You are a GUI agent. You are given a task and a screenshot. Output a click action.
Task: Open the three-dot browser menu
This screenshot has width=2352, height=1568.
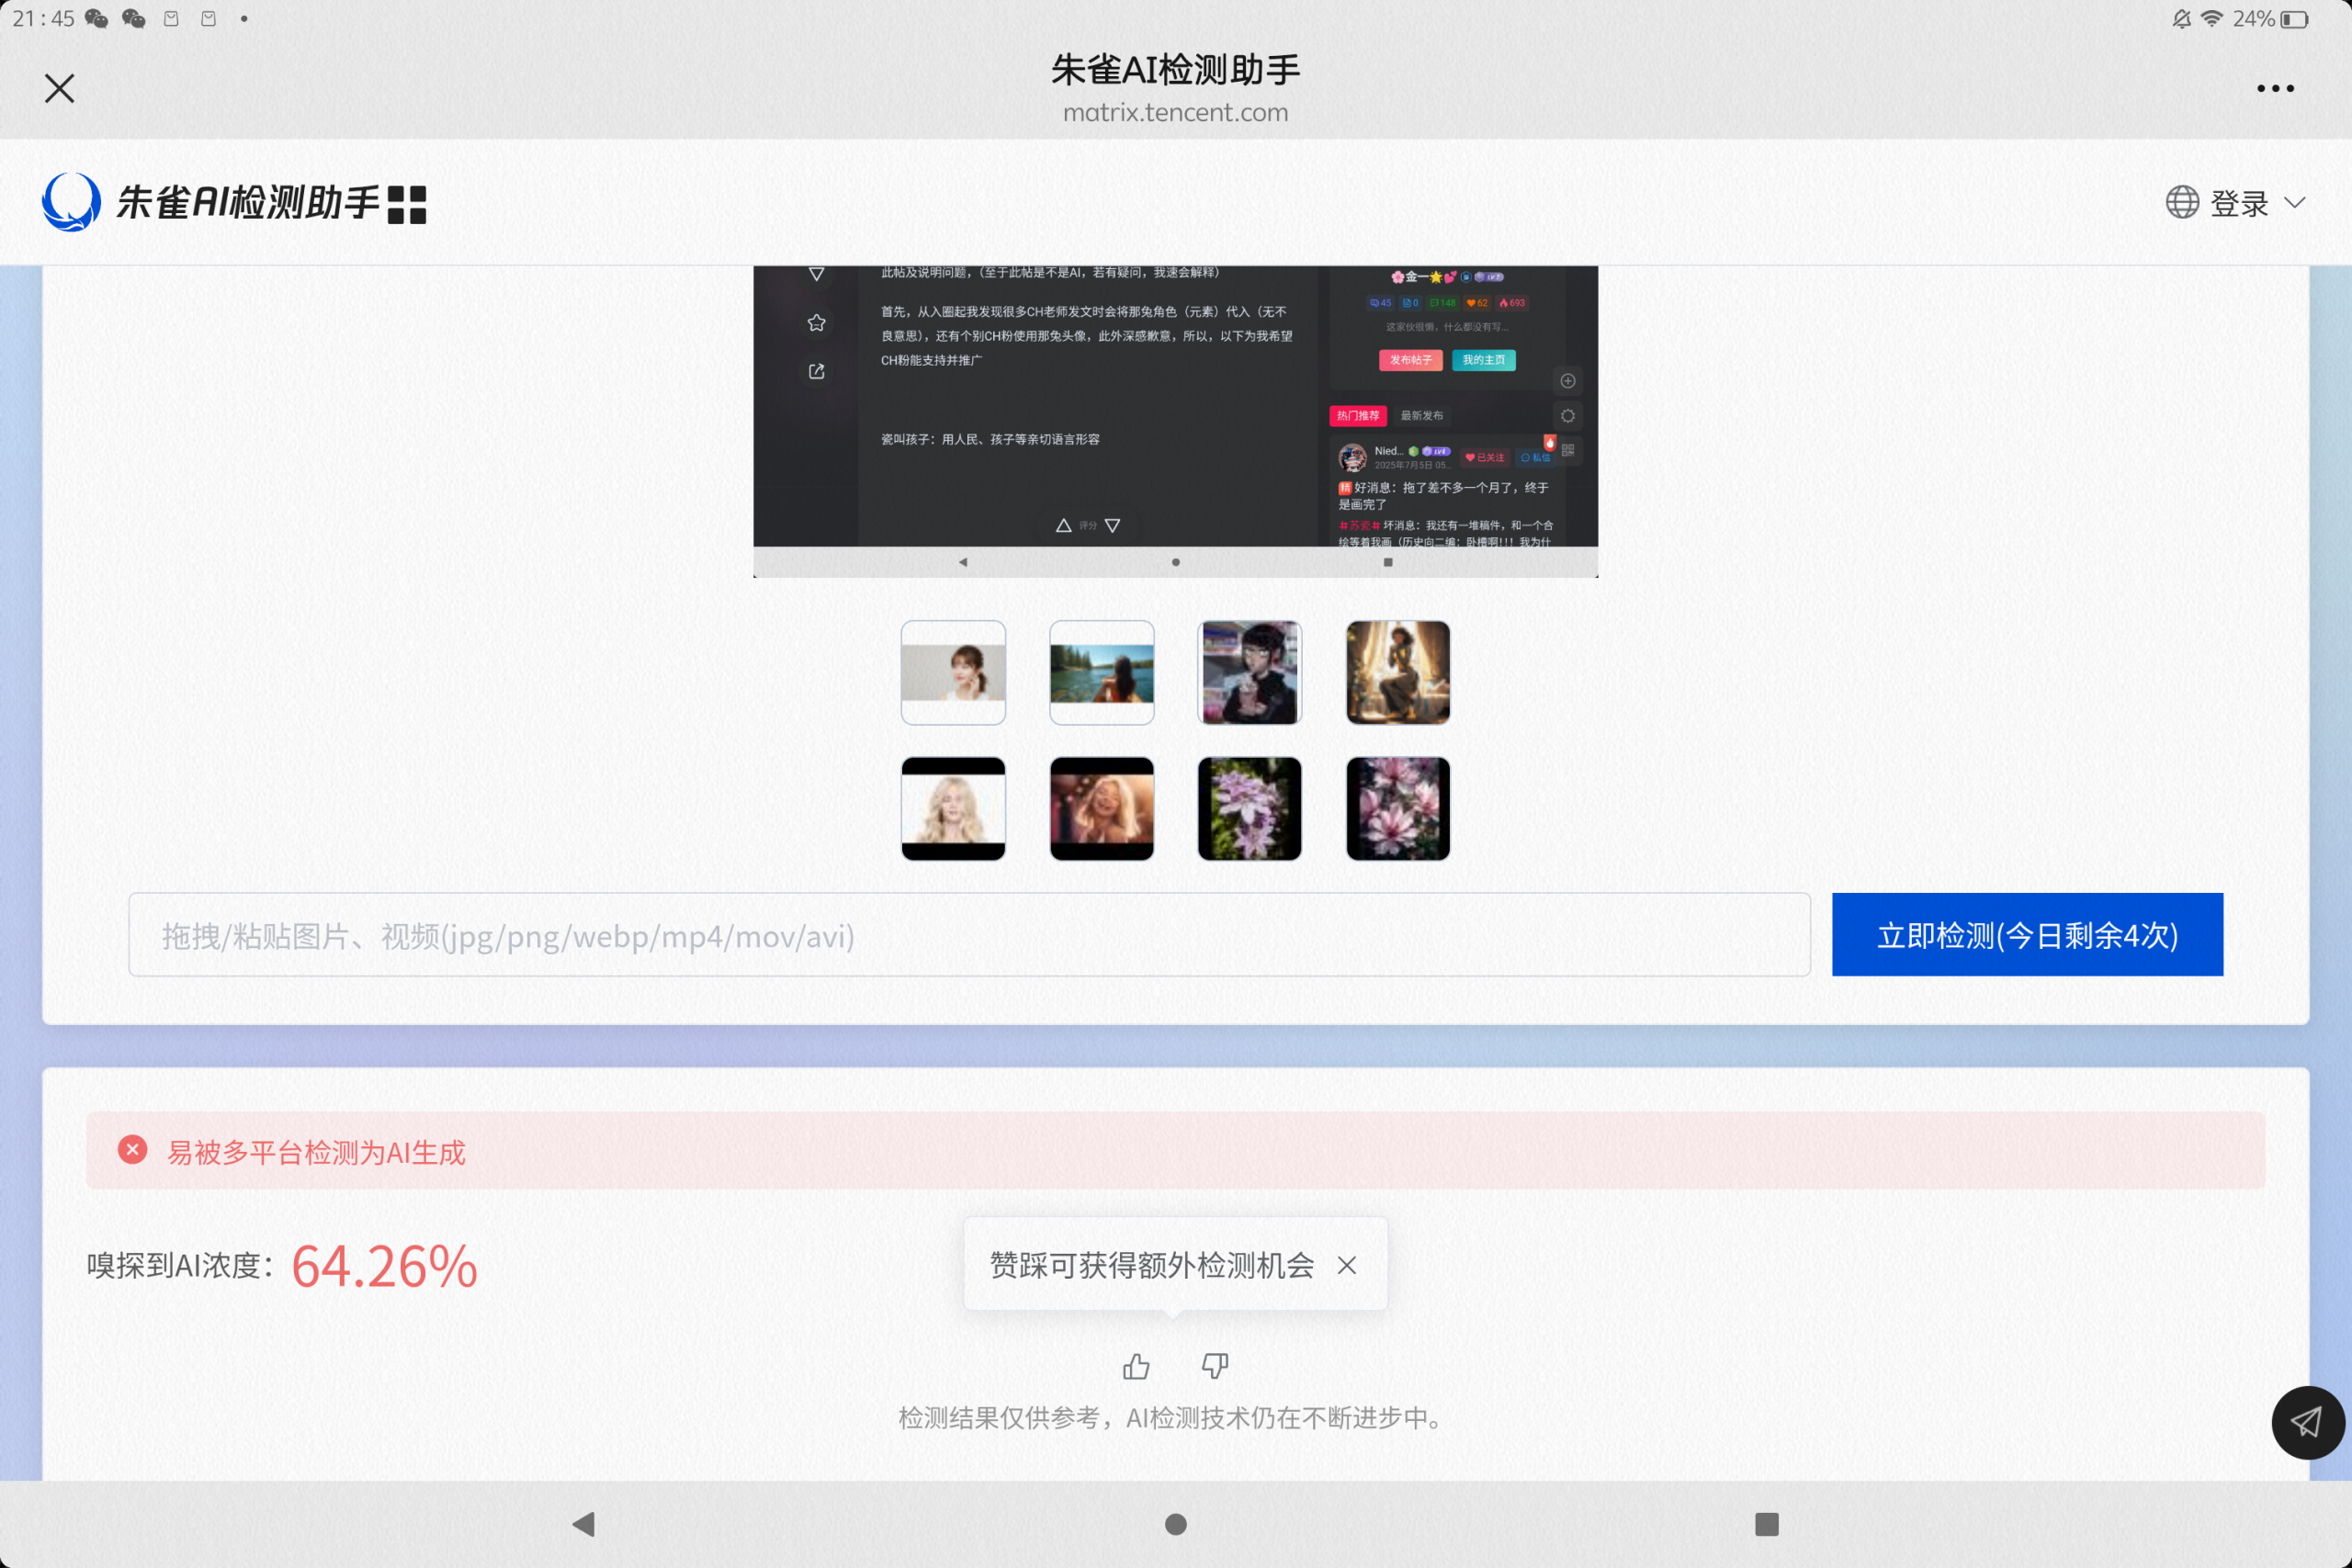[x=2275, y=89]
